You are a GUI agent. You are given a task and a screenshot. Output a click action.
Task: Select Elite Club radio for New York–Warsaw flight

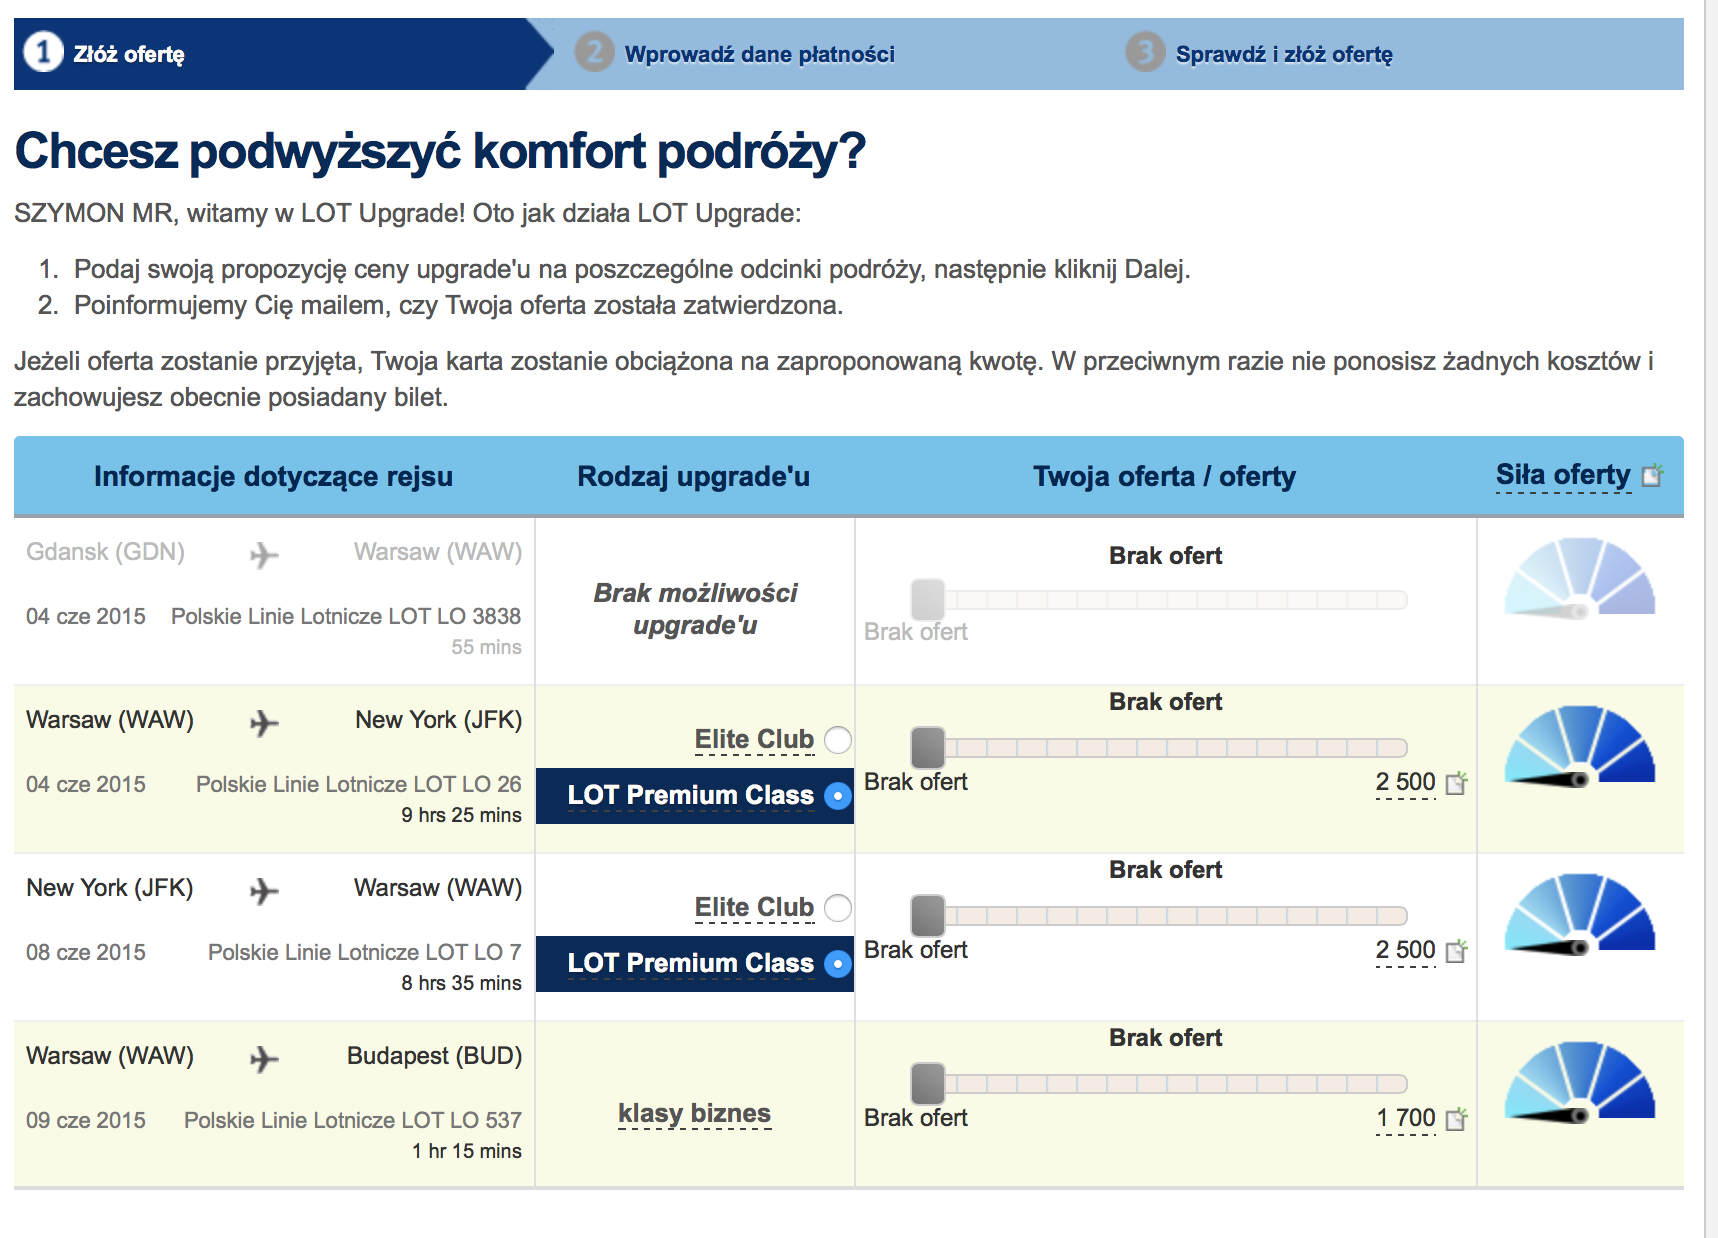838,908
